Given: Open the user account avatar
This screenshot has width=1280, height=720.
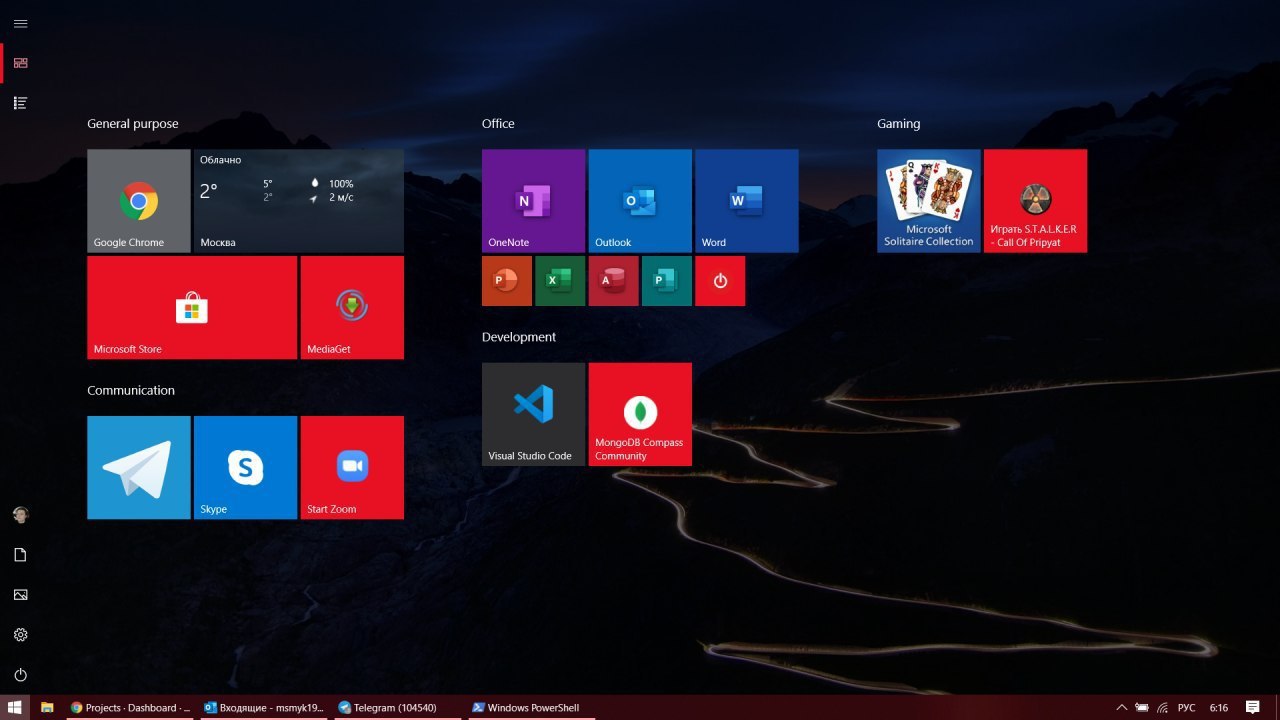Looking at the screenshot, I should (x=20, y=515).
